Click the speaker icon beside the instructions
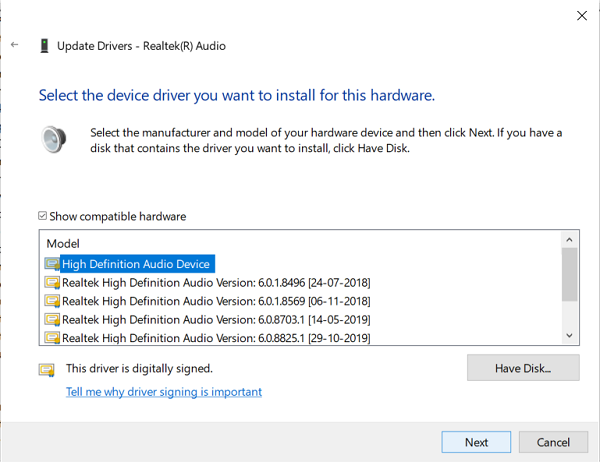This screenshot has width=600, height=462. click(54, 139)
